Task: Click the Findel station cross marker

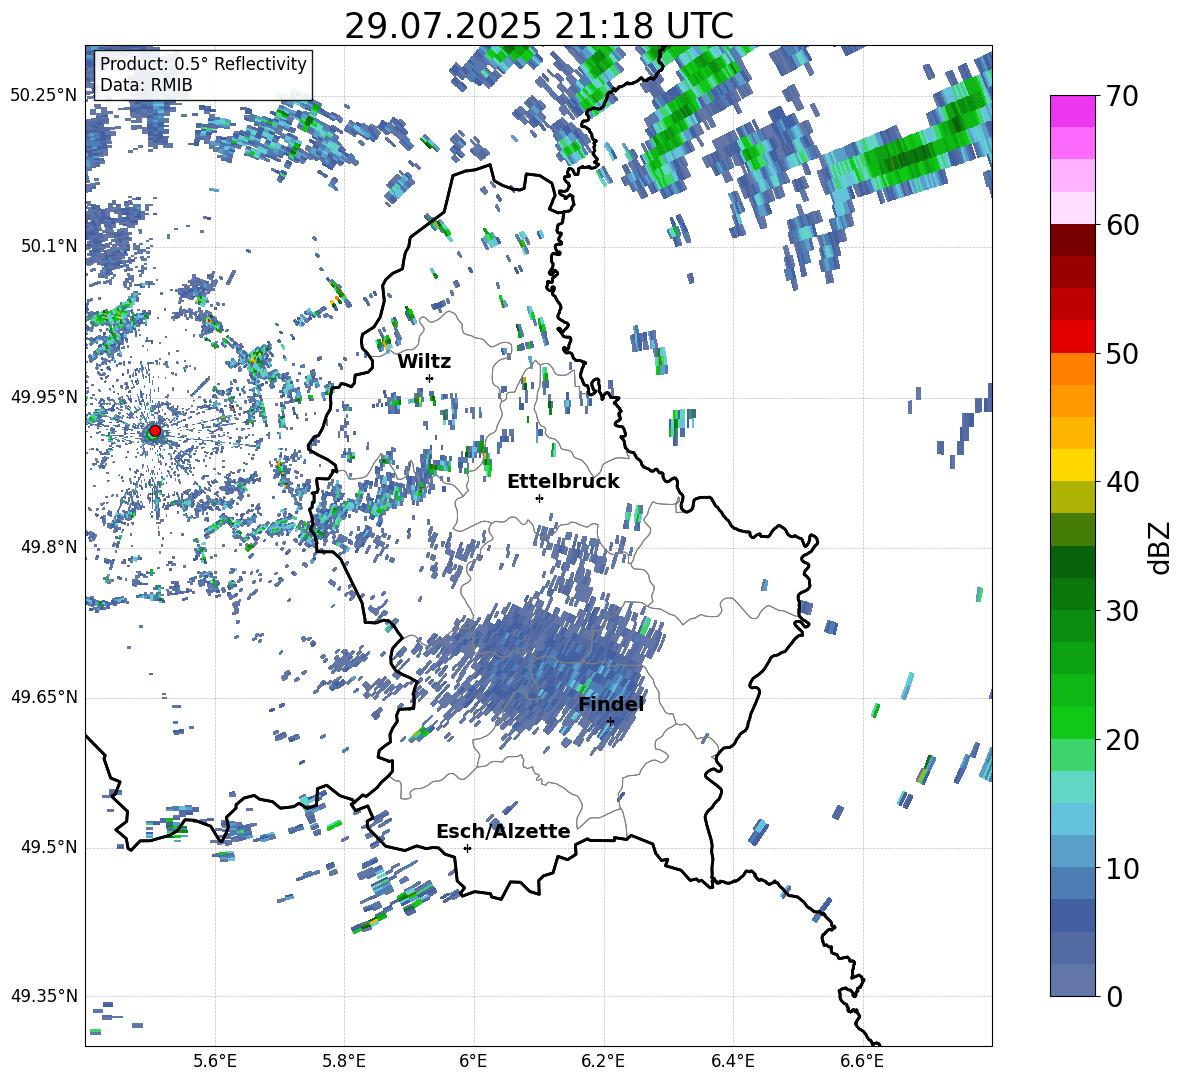Action: 610,722
